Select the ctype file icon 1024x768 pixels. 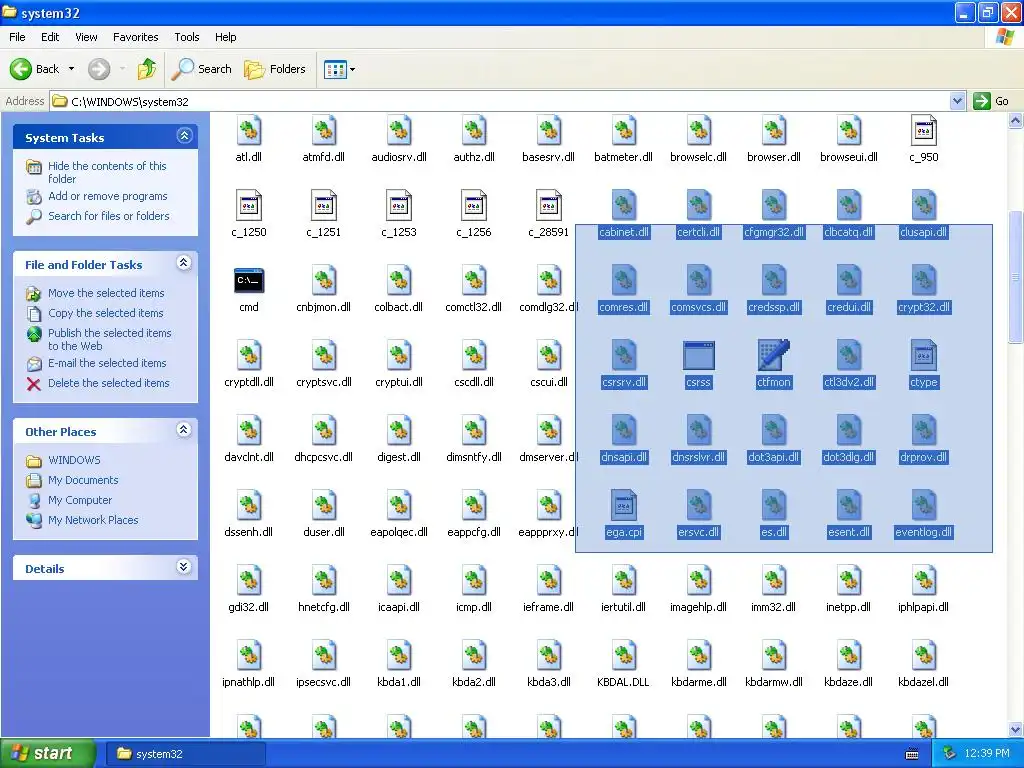pos(923,355)
